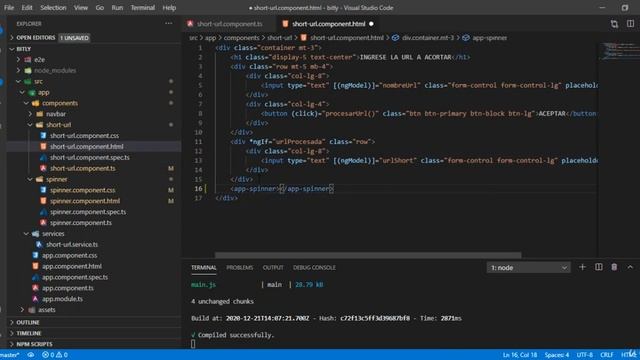Click unsaved dot on short-url.component.html tab

(371, 24)
